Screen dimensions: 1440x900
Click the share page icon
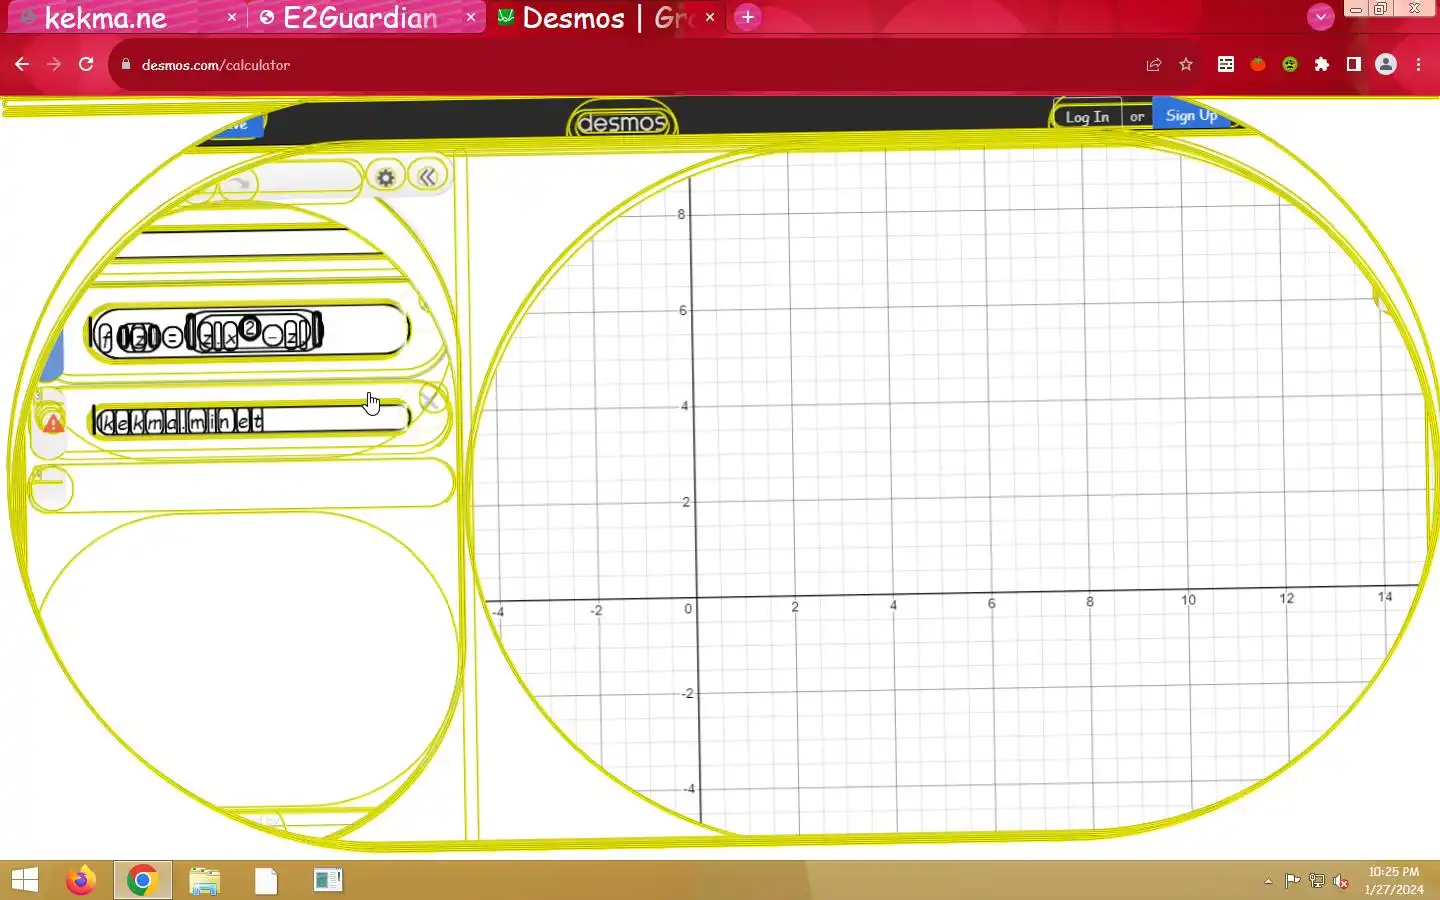[1154, 65]
